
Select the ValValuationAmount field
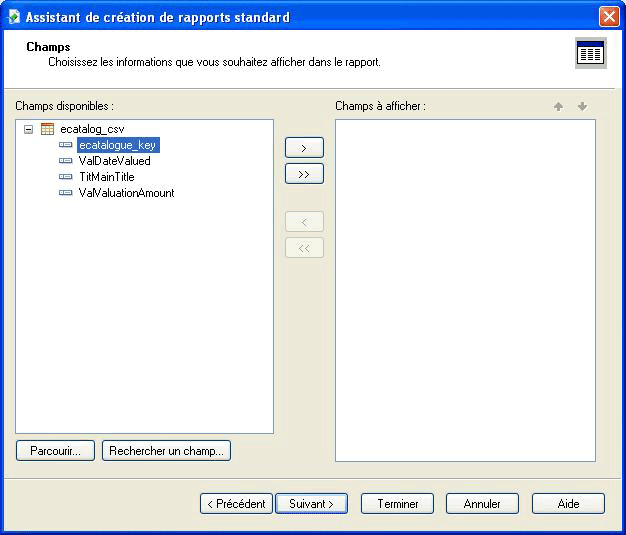coord(126,193)
